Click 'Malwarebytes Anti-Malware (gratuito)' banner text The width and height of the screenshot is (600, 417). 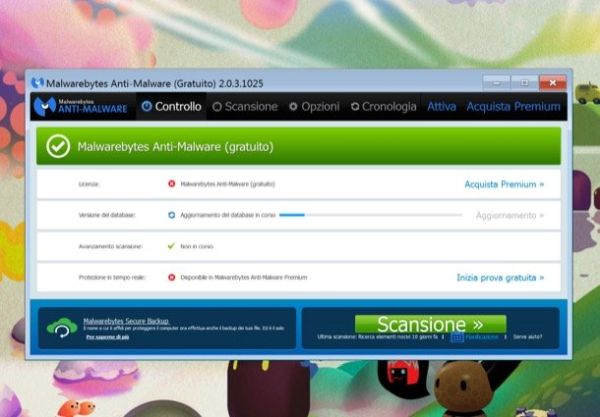[x=176, y=147]
